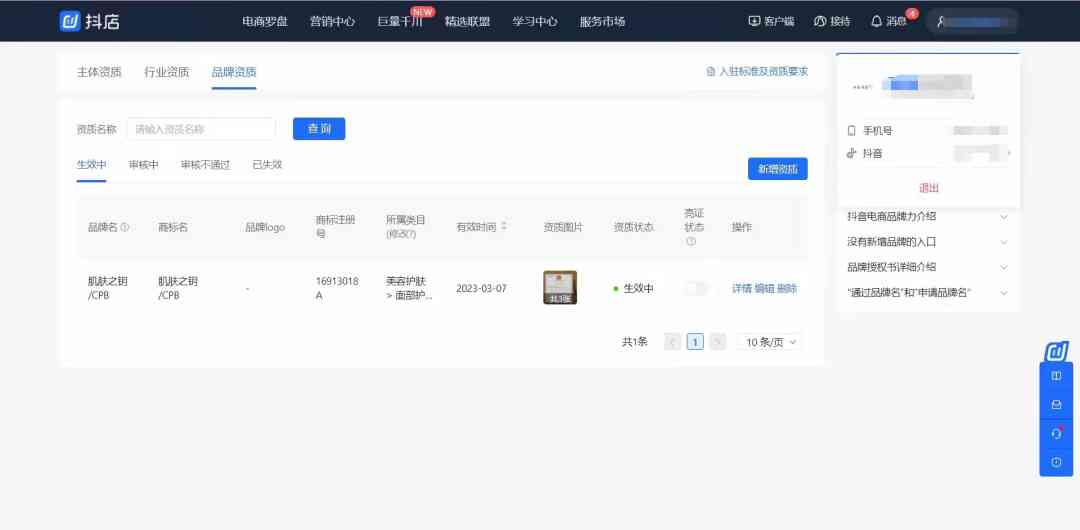Click help icon next to 品牌名 header
This screenshot has height=530, width=1080.
click(125, 227)
